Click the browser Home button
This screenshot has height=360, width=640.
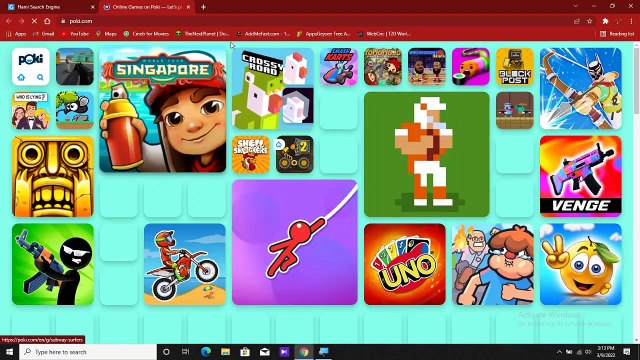pos(47,21)
